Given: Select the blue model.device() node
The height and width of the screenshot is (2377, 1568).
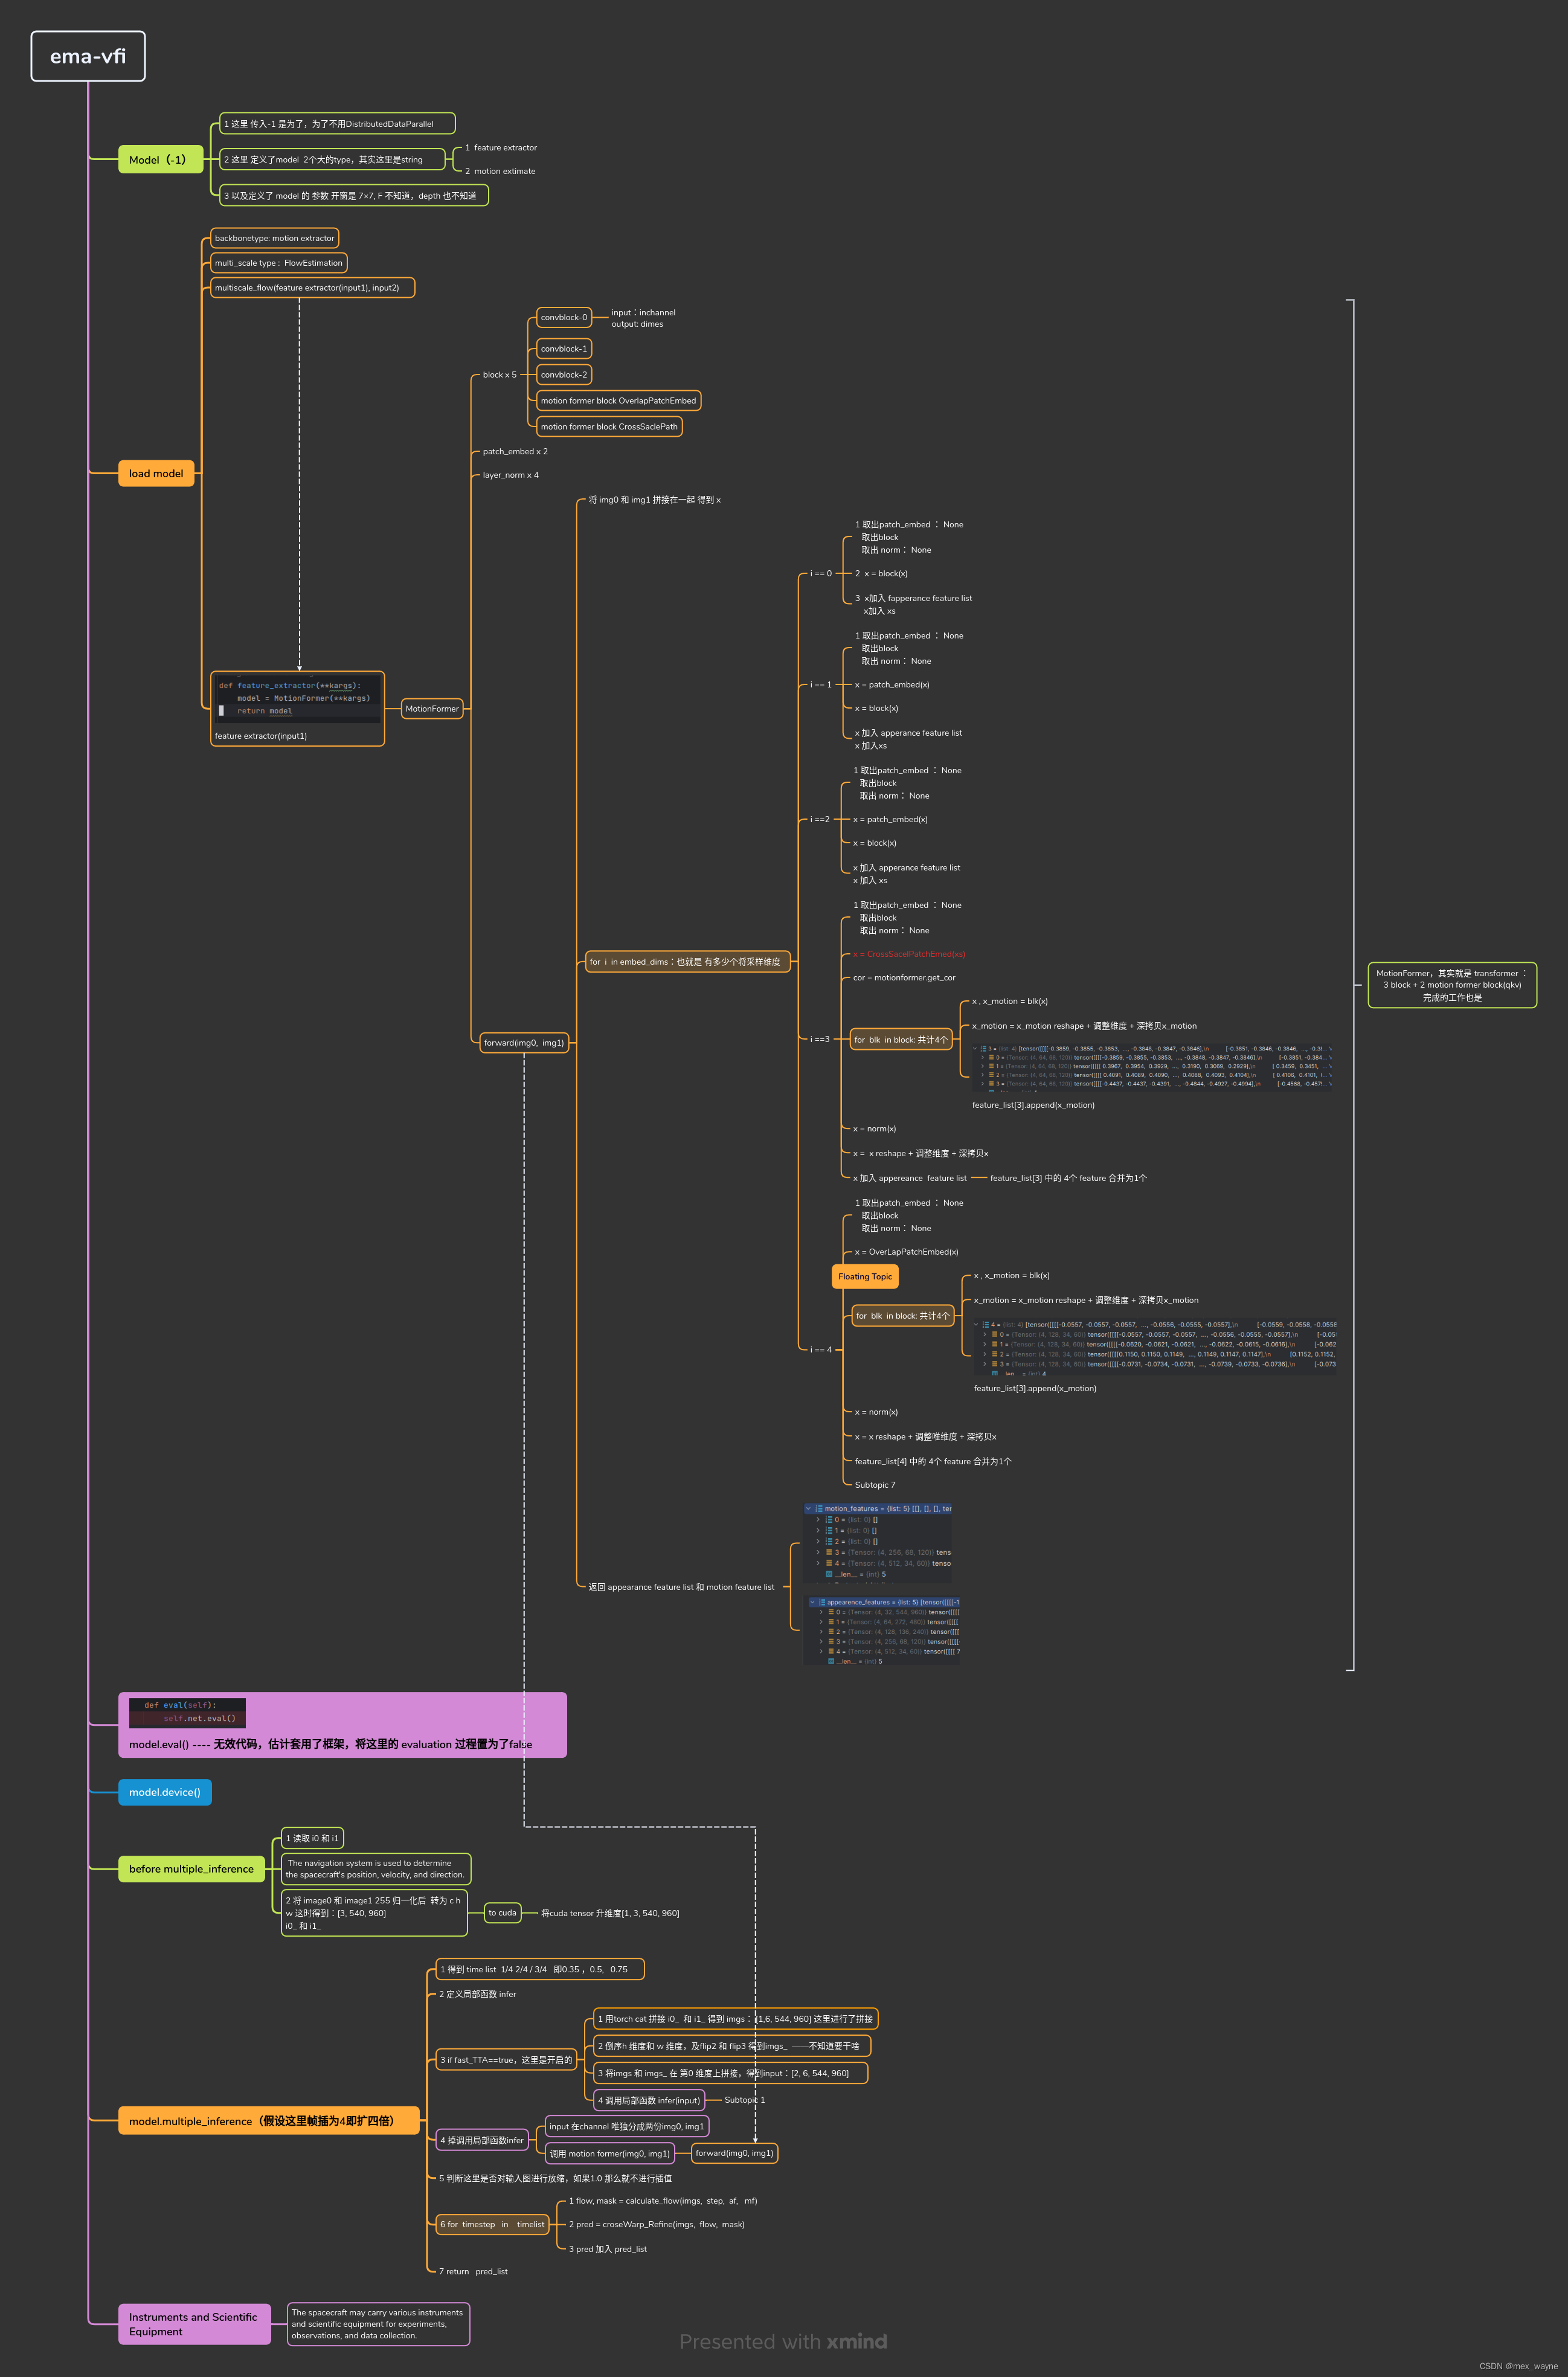Looking at the screenshot, I should [165, 1792].
